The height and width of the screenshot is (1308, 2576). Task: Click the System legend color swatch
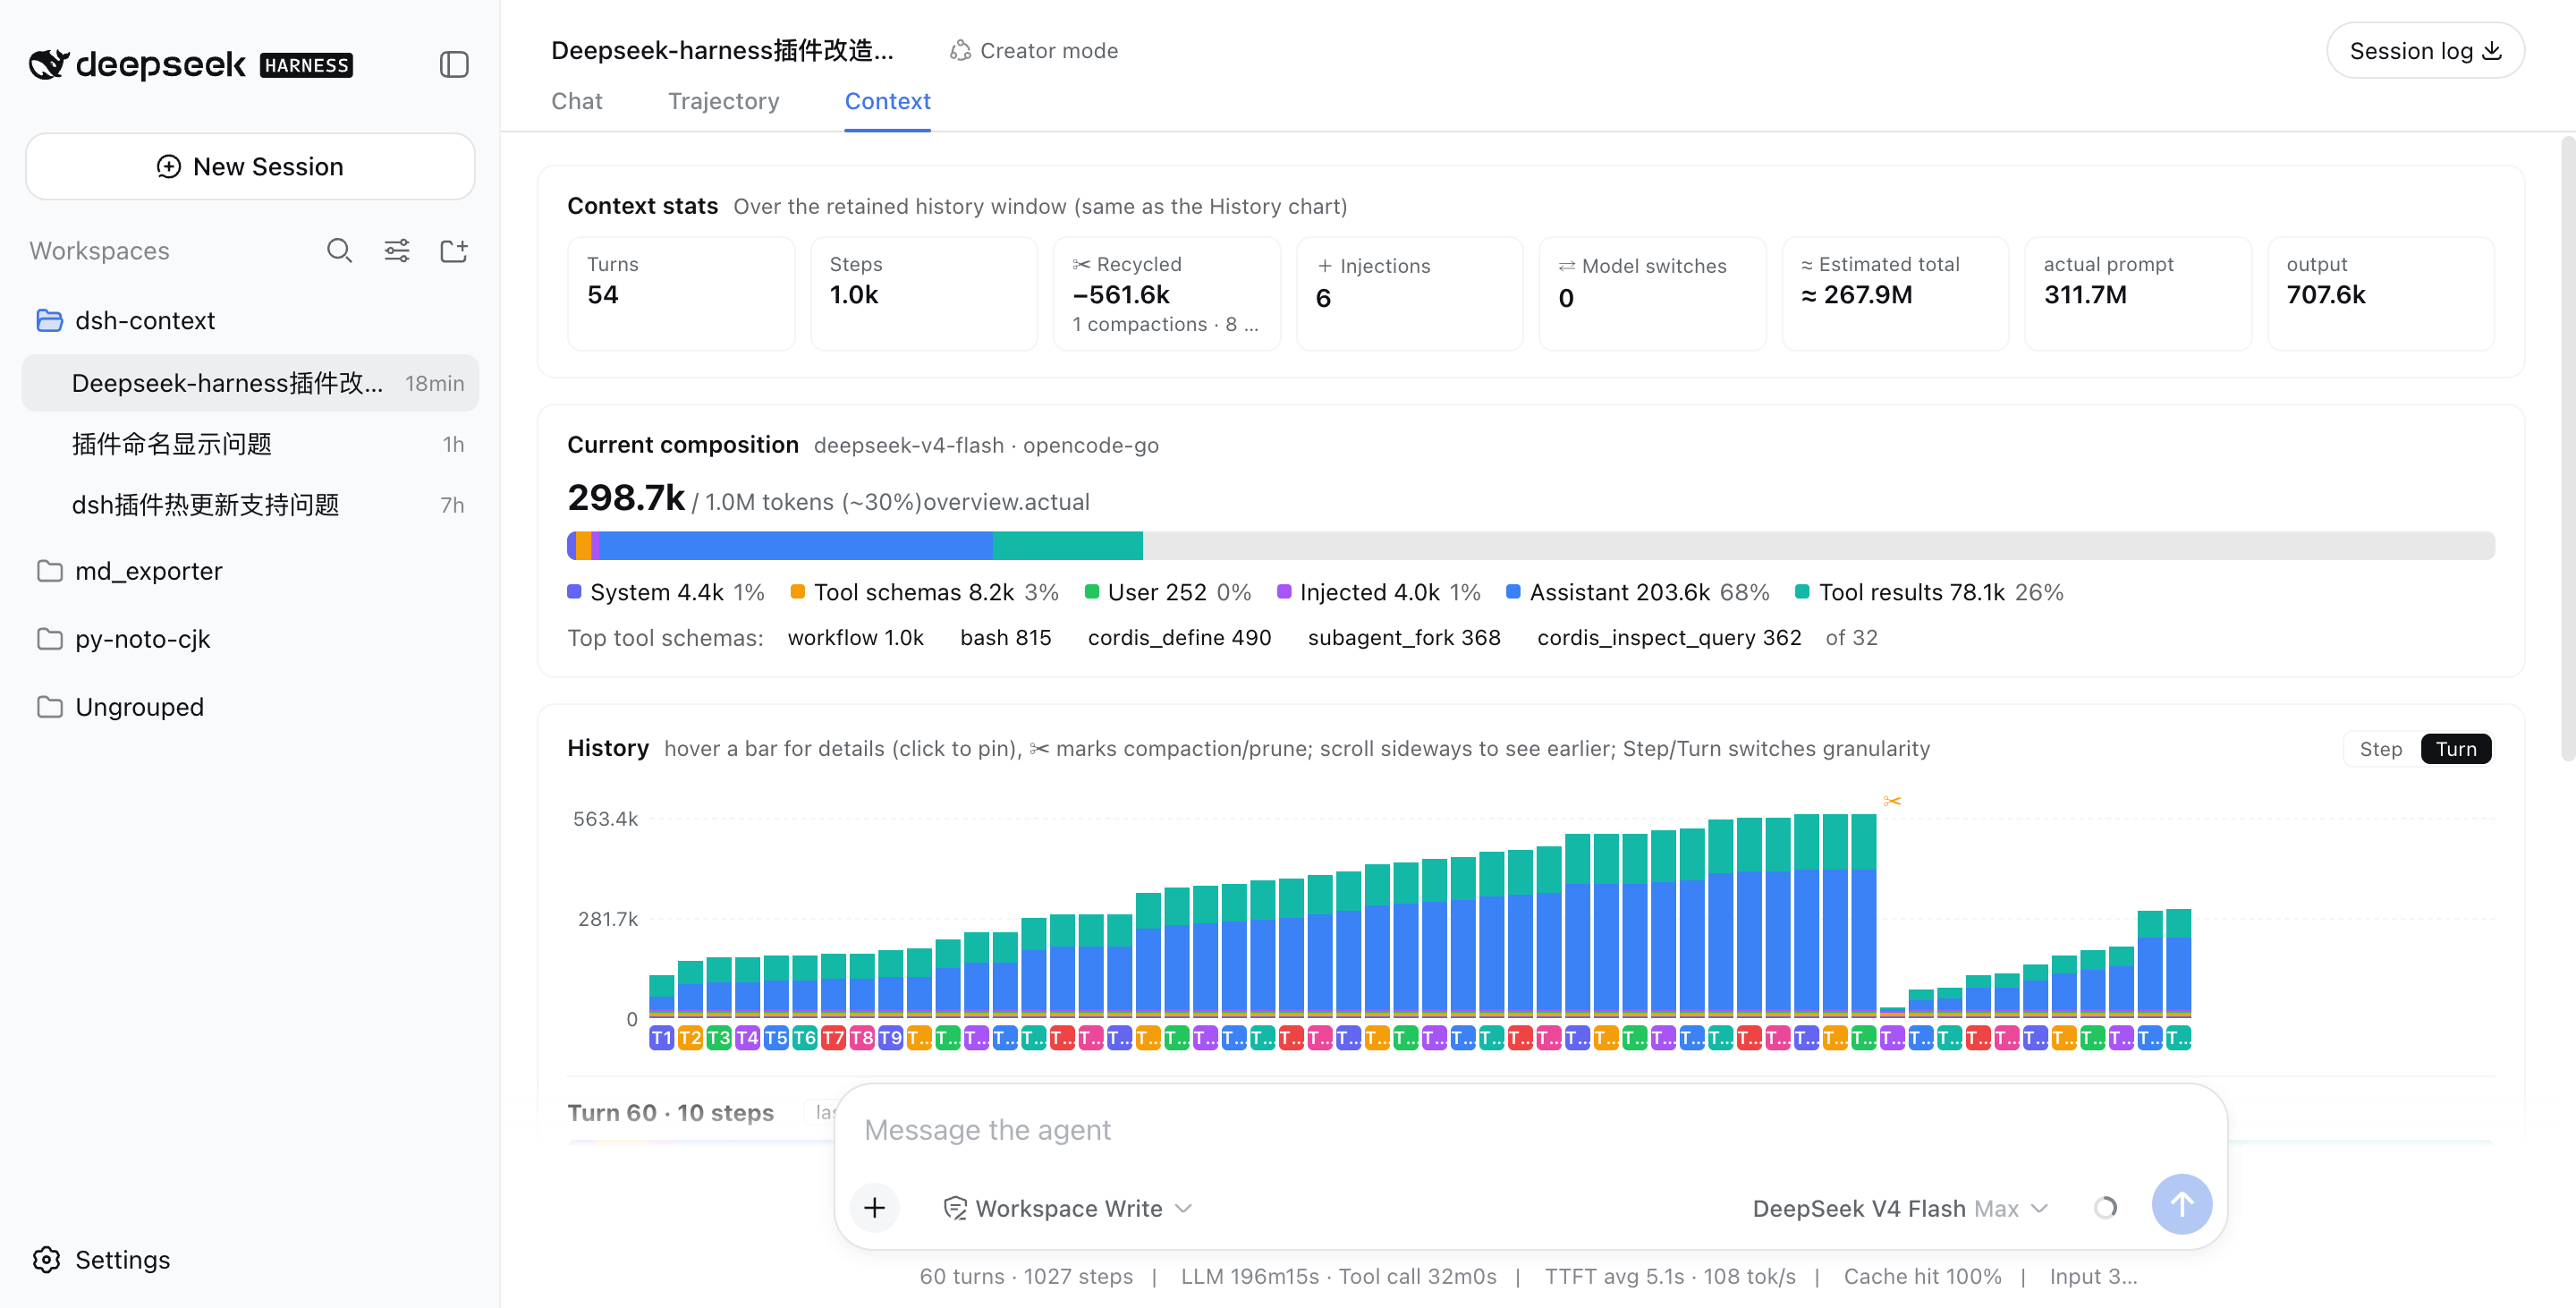click(x=574, y=592)
